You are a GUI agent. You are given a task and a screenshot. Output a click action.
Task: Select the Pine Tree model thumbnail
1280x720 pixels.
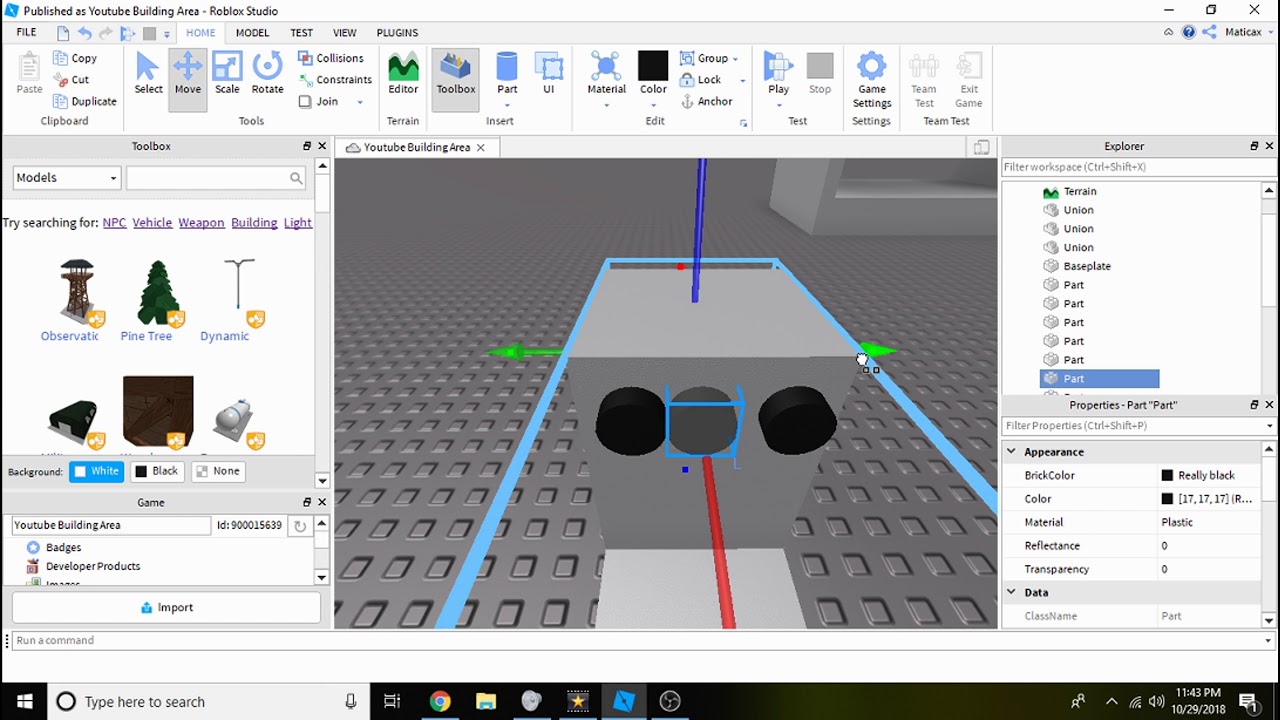[157, 293]
